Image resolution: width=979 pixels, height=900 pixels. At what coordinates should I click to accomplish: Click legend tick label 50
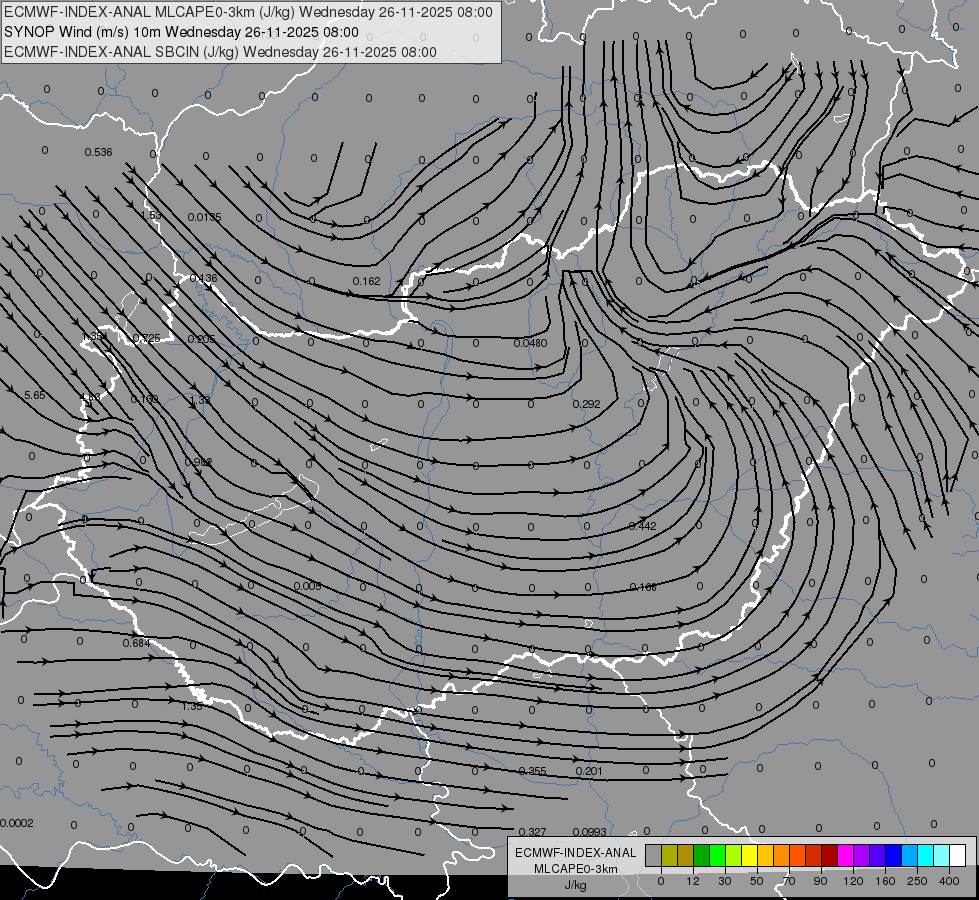(x=757, y=881)
